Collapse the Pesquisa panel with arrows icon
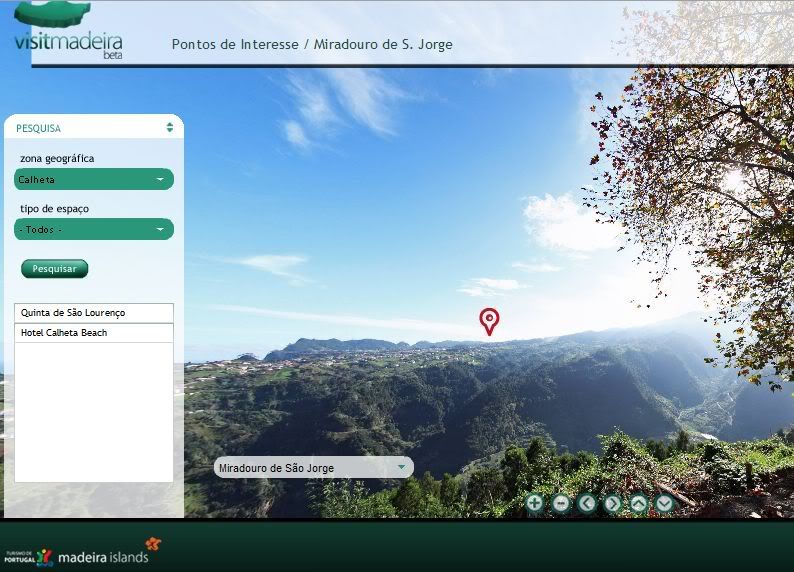Viewport: 794px width, 572px height. 170,128
